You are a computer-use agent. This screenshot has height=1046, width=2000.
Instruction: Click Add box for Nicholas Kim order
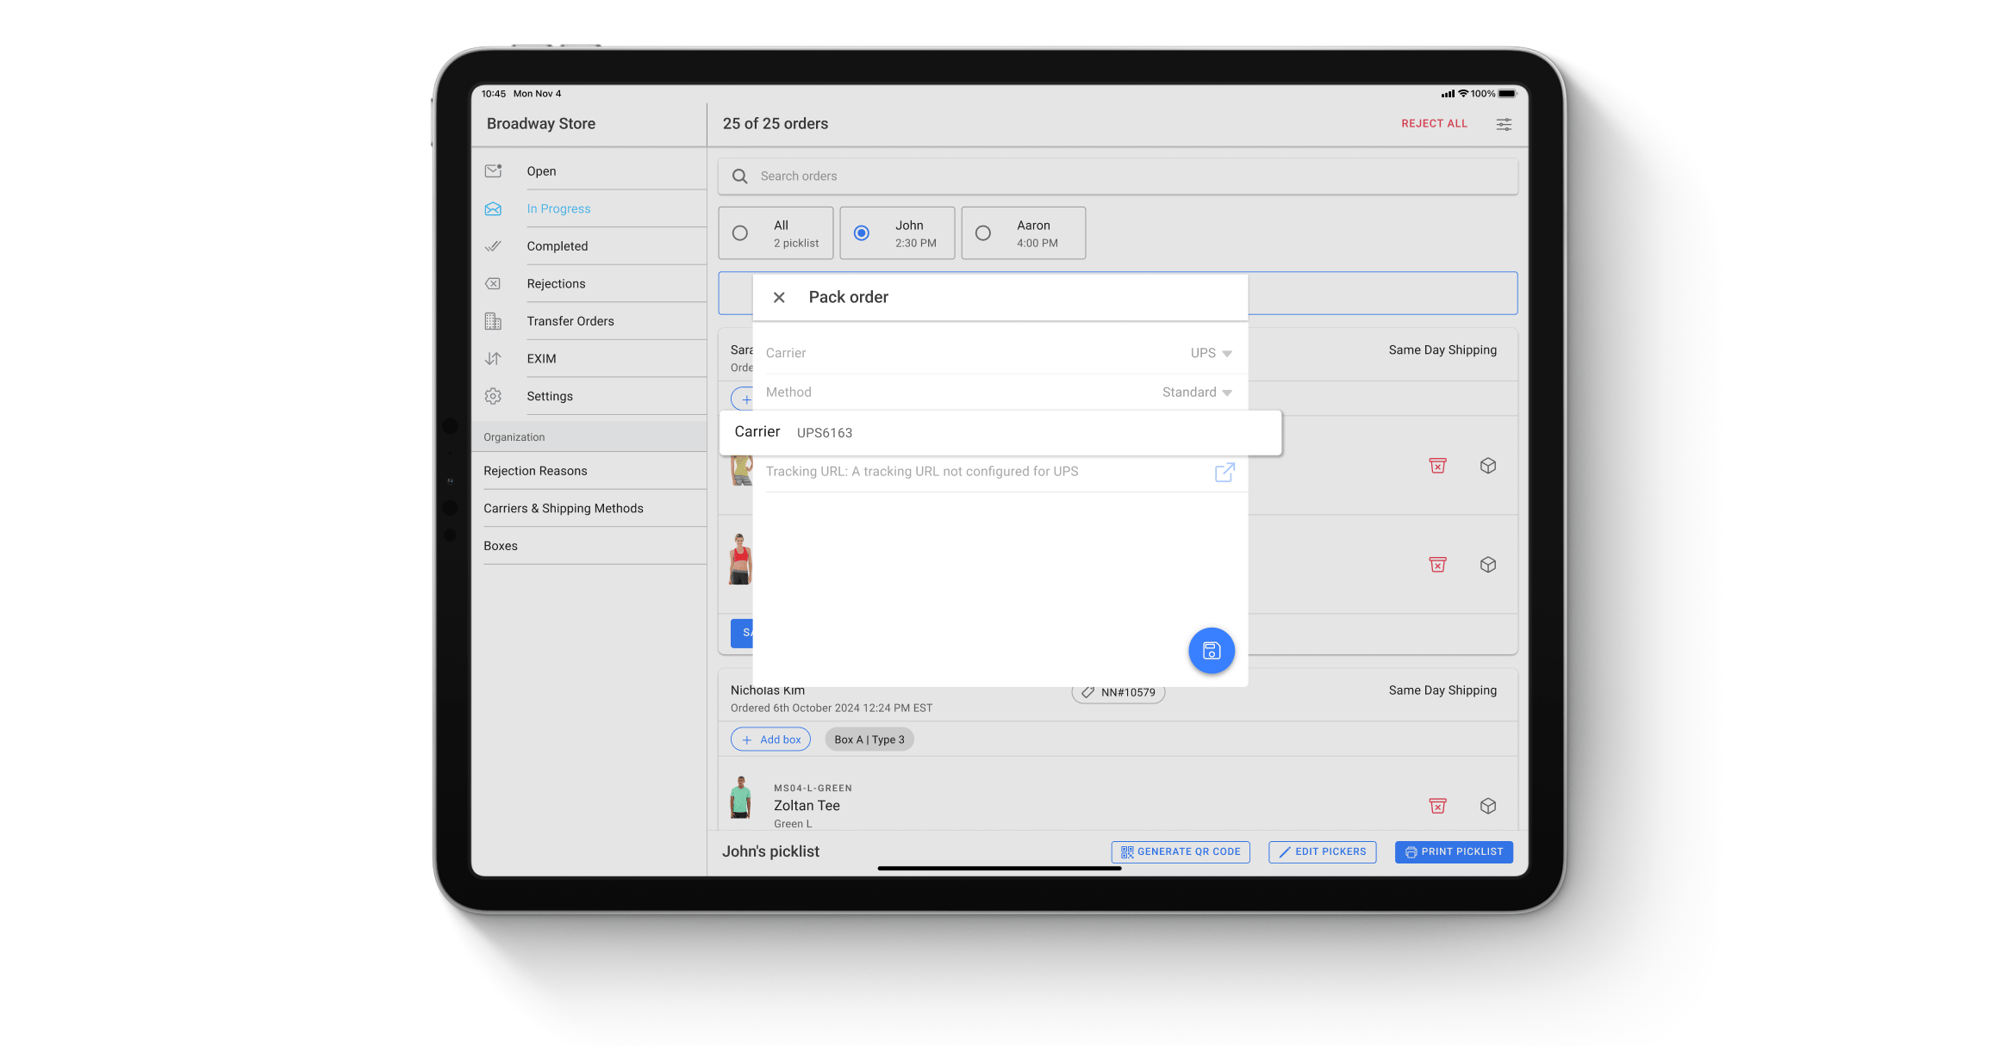[x=771, y=739]
